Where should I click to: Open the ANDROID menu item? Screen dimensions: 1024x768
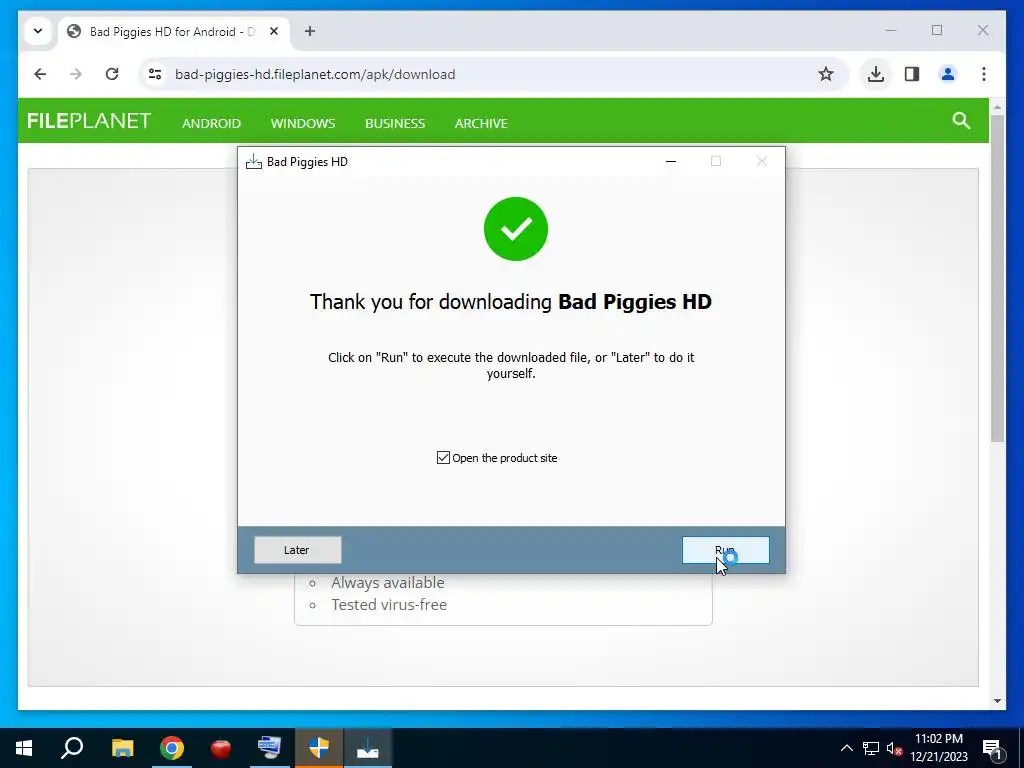[212, 123]
